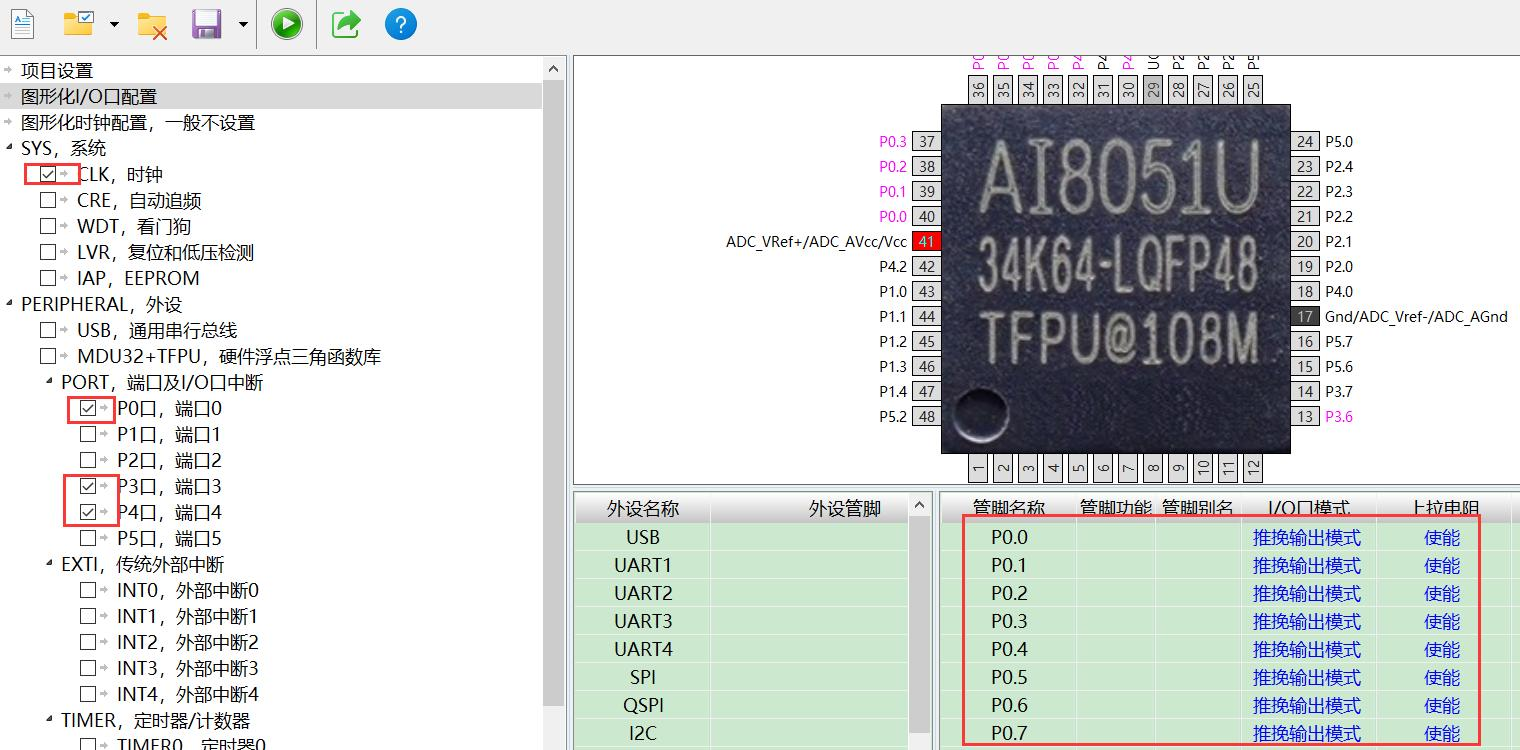Click the peripheral table scrollbar up arrow

[x=921, y=507]
